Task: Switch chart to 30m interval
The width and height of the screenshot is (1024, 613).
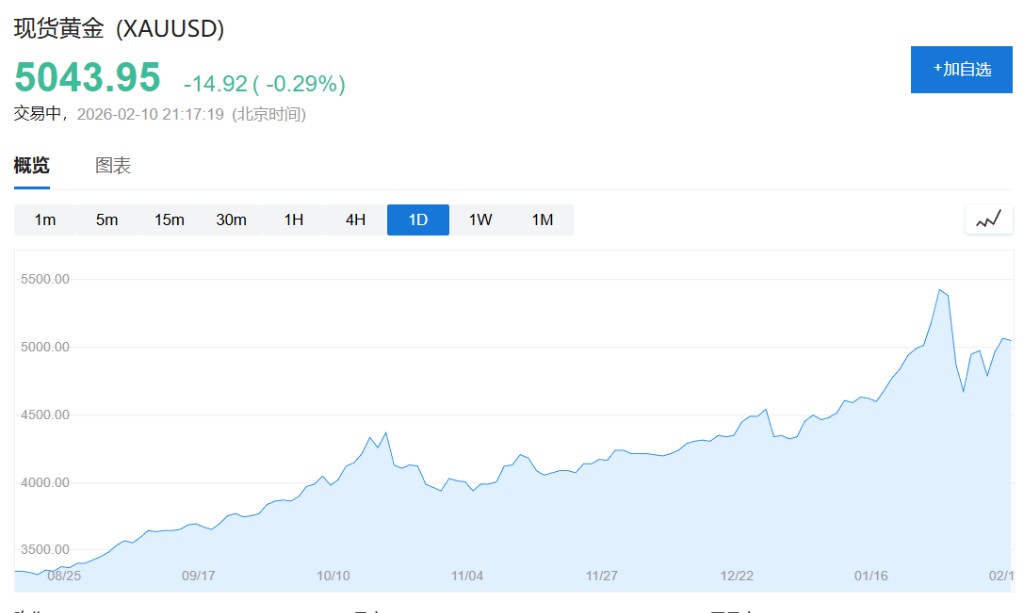Action: pyautogui.click(x=231, y=220)
